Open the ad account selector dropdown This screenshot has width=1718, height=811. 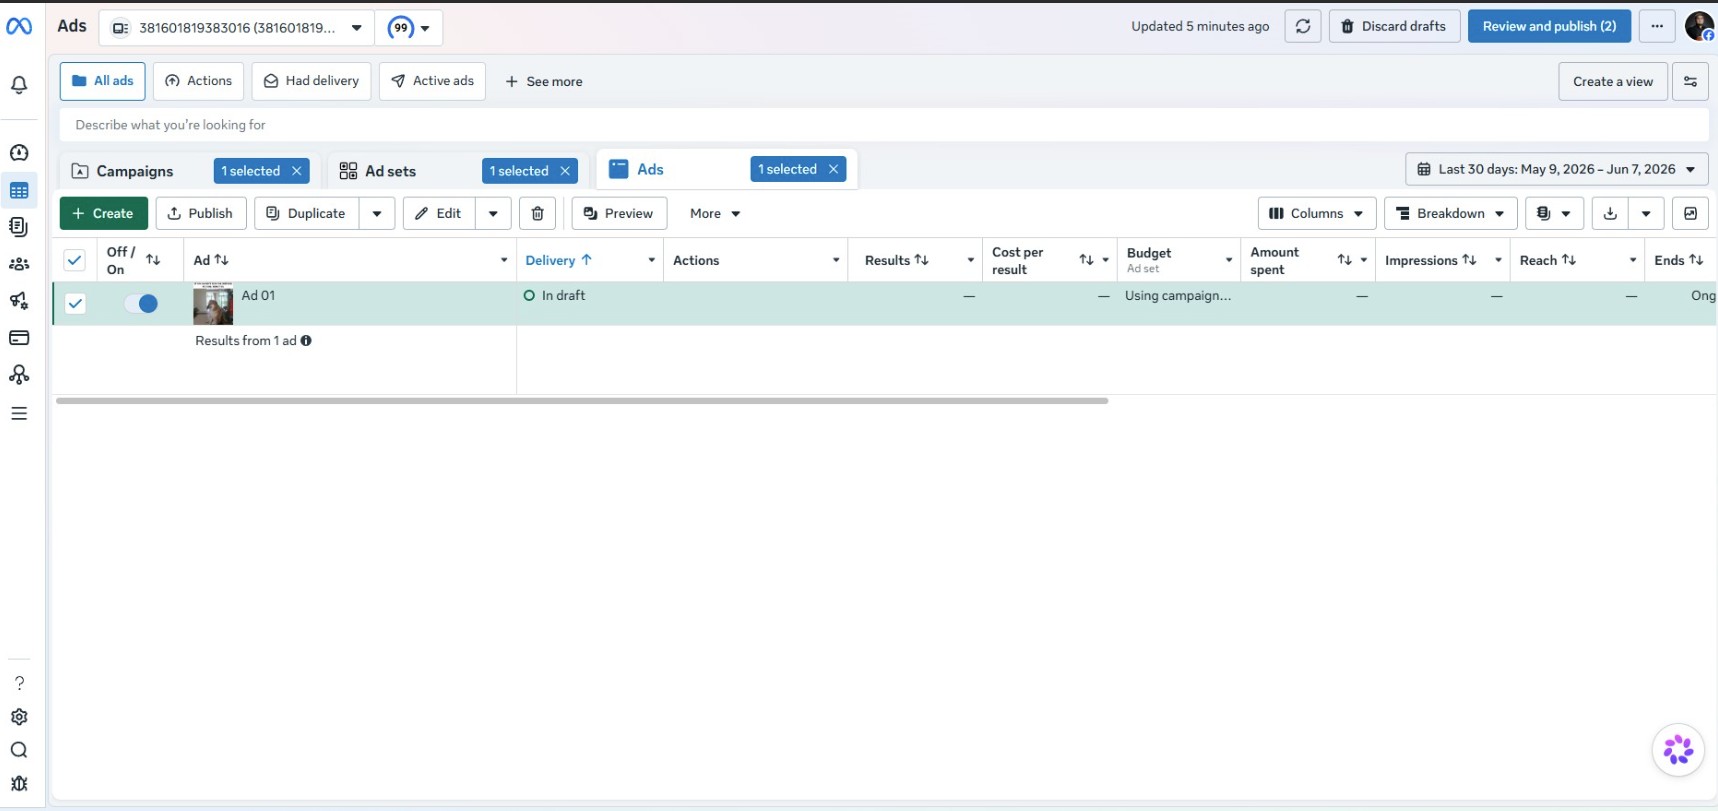(237, 27)
